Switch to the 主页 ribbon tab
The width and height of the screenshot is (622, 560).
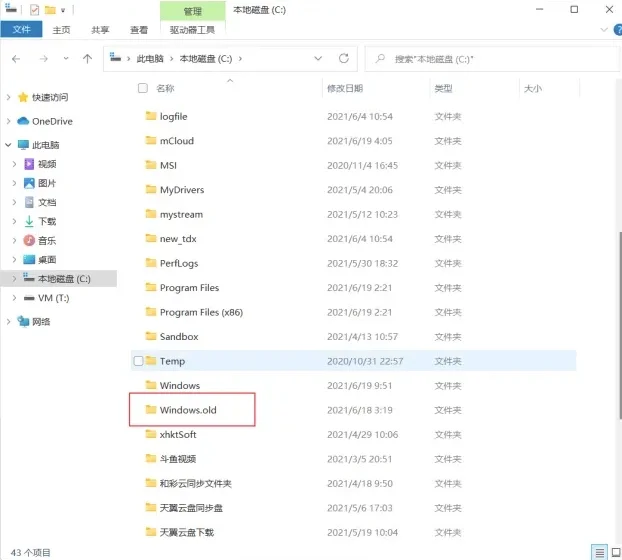(61, 30)
